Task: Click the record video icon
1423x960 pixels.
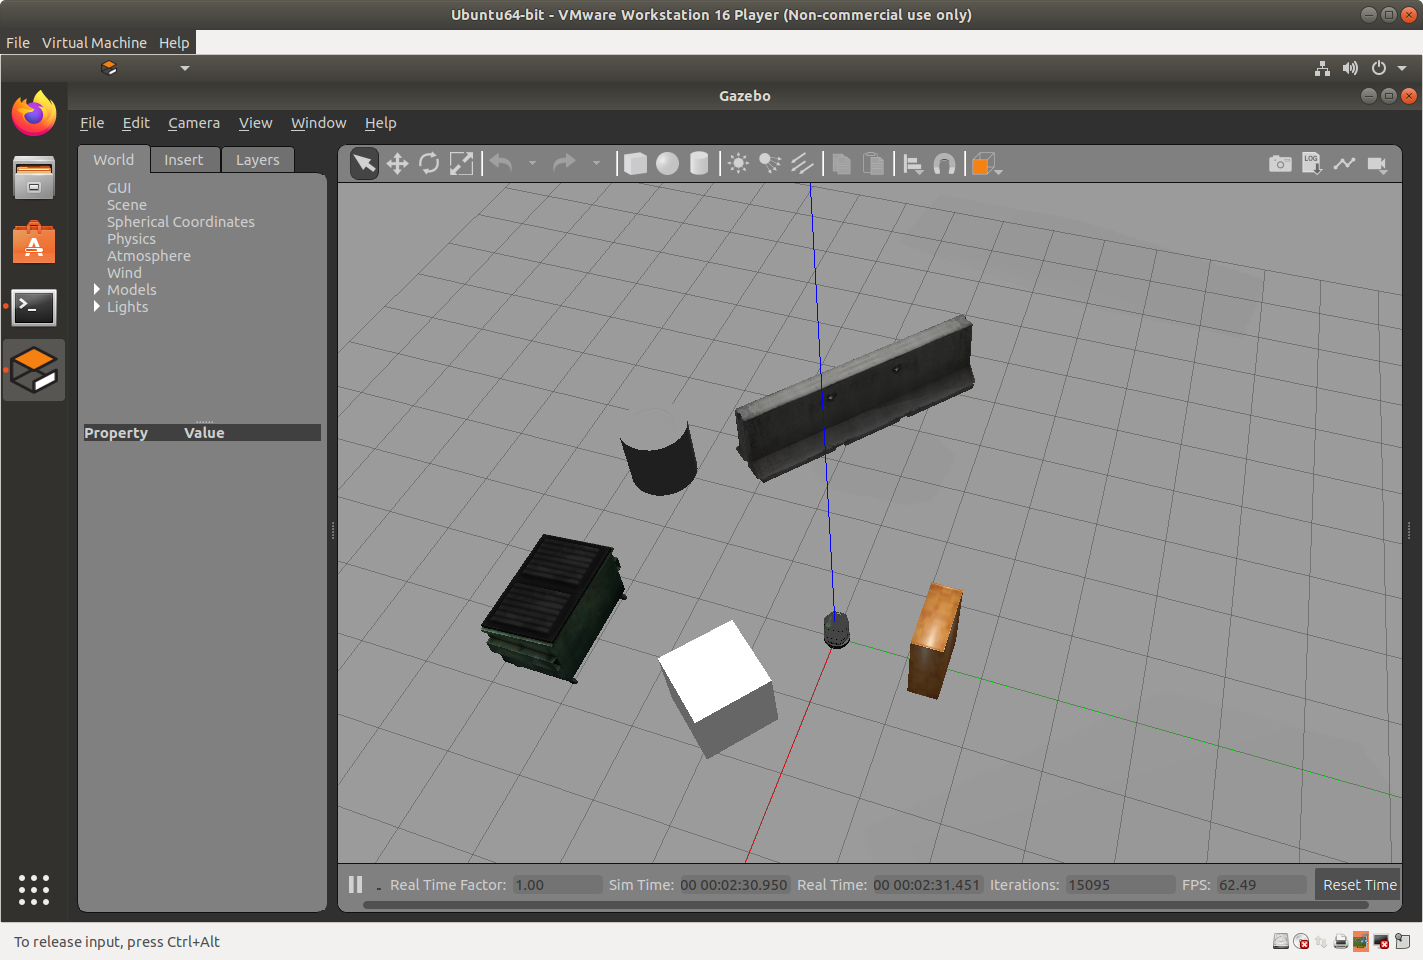Action: [x=1377, y=164]
